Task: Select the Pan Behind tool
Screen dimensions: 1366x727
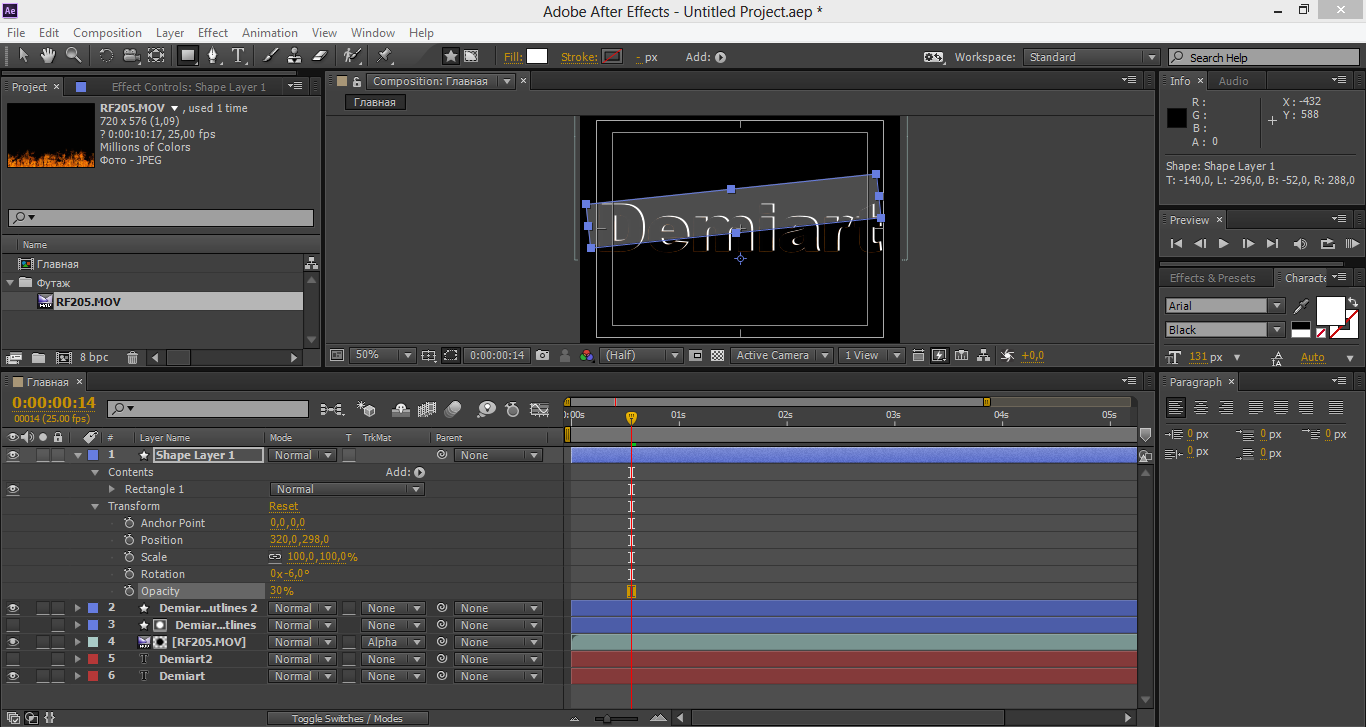Action: pyautogui.click(x=156, y=56)
